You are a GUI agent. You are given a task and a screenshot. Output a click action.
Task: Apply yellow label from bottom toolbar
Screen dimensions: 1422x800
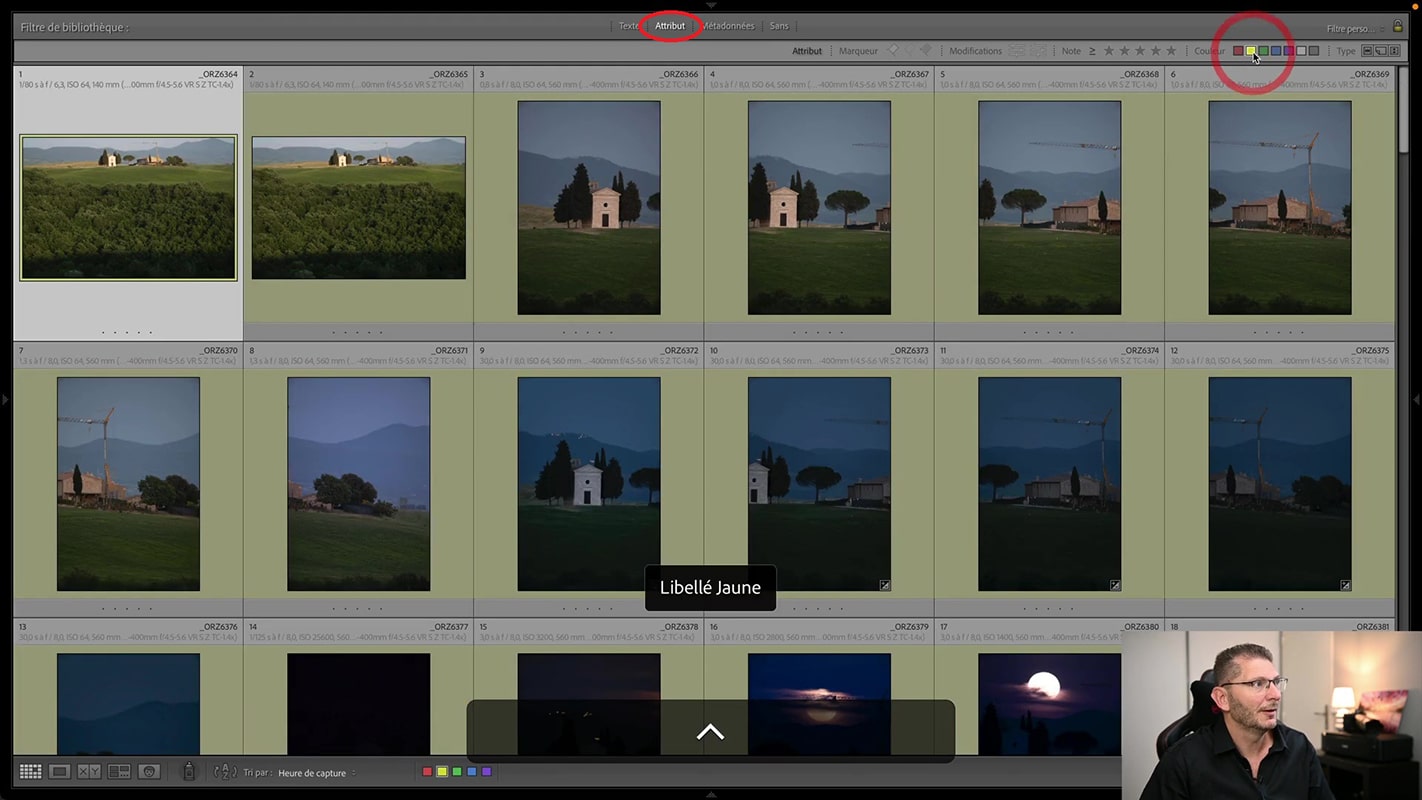click(442, 772)
